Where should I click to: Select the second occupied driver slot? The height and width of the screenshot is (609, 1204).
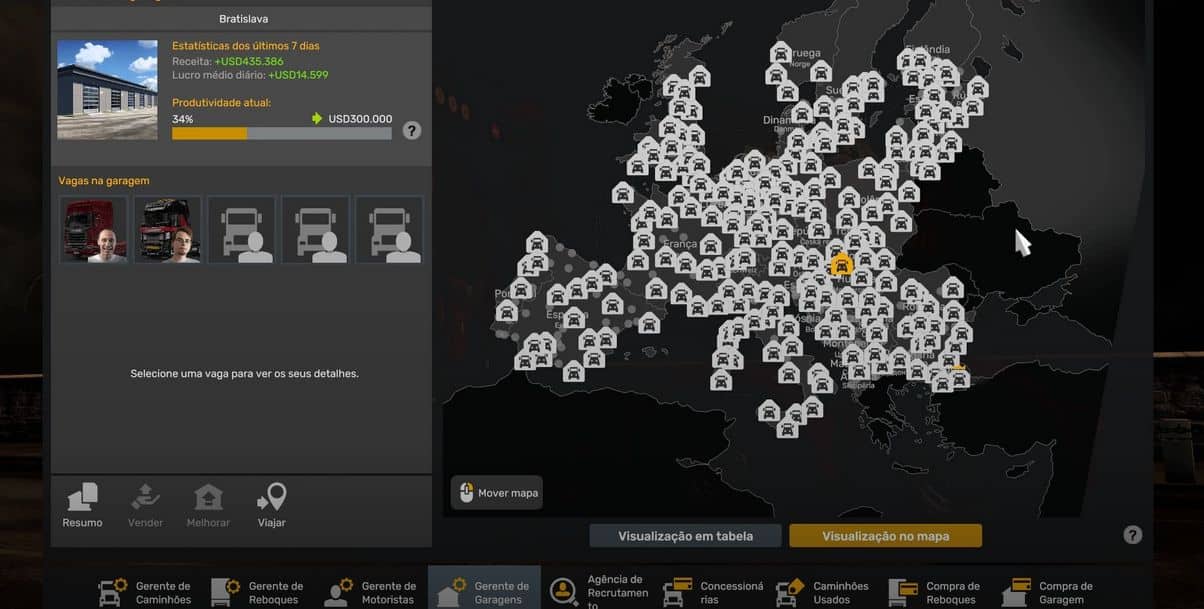[x=168, y=229]
